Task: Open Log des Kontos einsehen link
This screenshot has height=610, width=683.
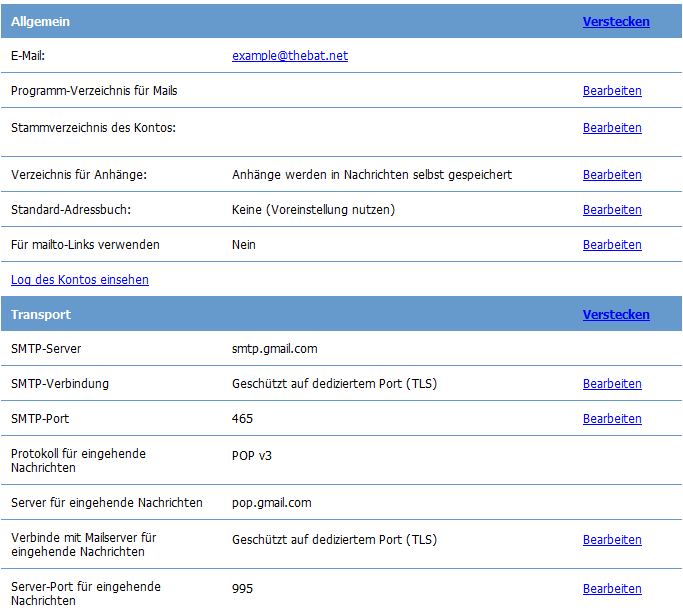Action: tap(80, 279)
